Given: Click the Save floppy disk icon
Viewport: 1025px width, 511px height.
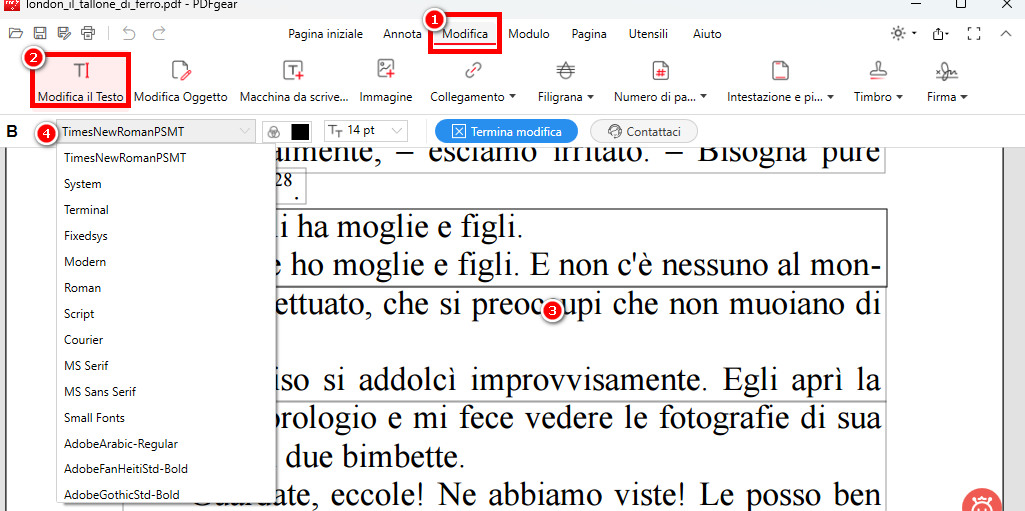Looking at the screenshot, I should [40, 33].
